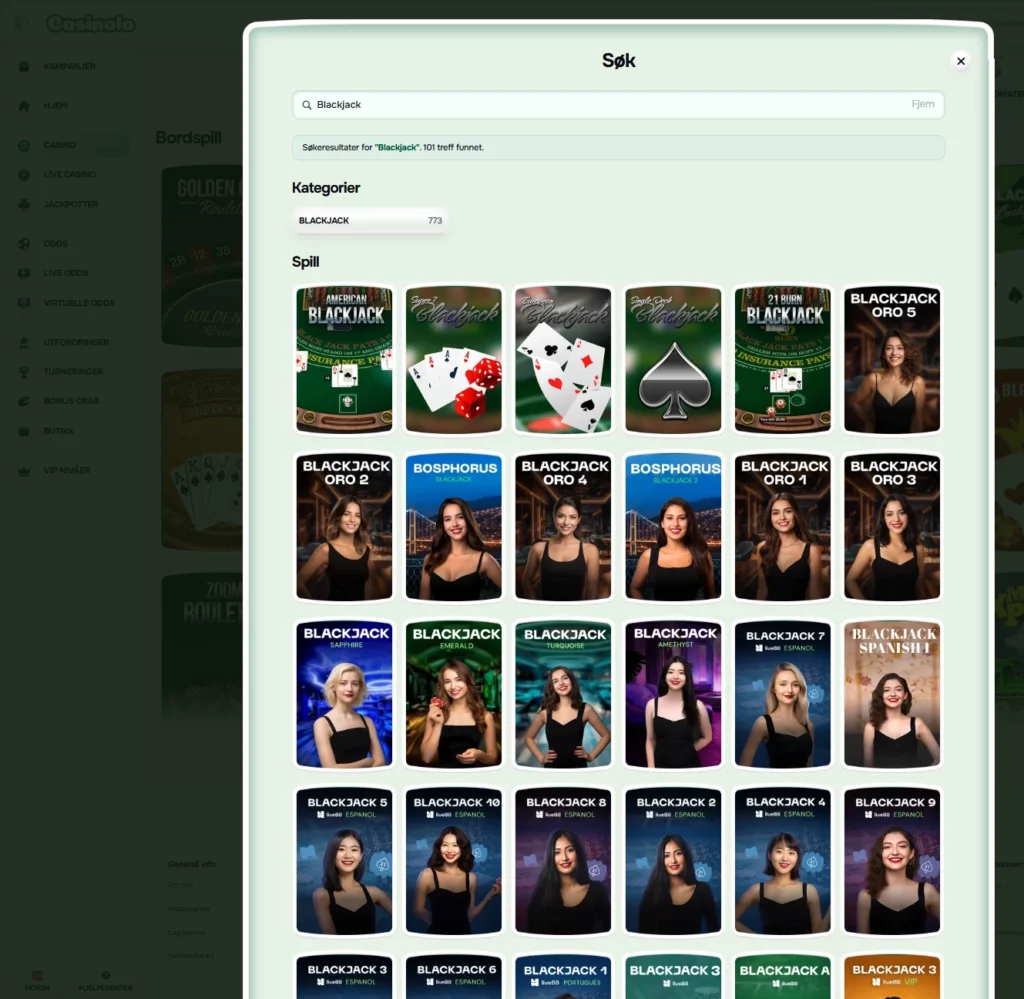Open the first Bosphorus Blackjack table
The height and width of the screenshot is (999, 1024).
pyautogui.click(x=454, y=527)
